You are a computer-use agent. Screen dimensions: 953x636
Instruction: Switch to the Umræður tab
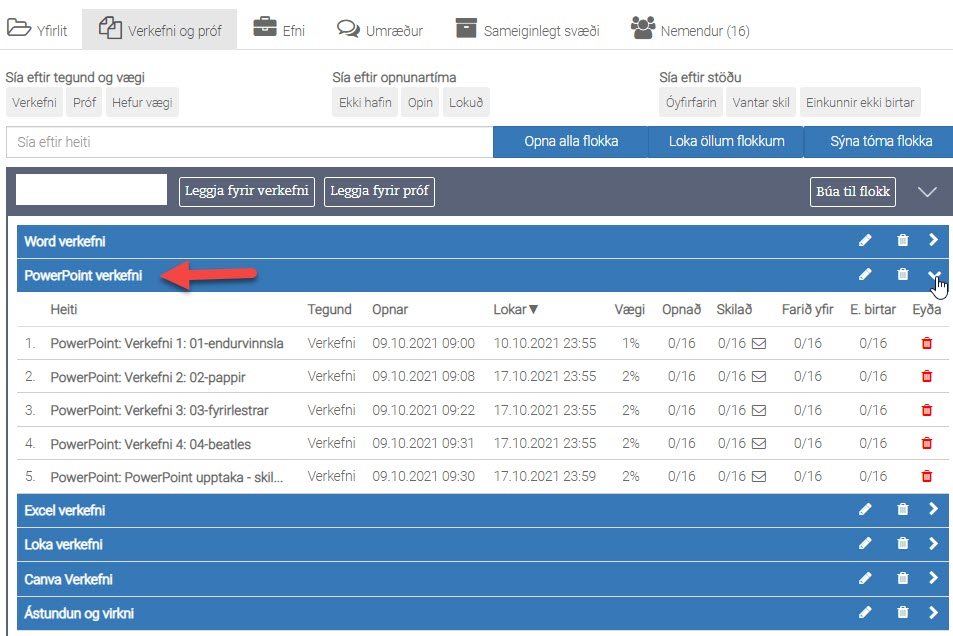tap(380, 30)
